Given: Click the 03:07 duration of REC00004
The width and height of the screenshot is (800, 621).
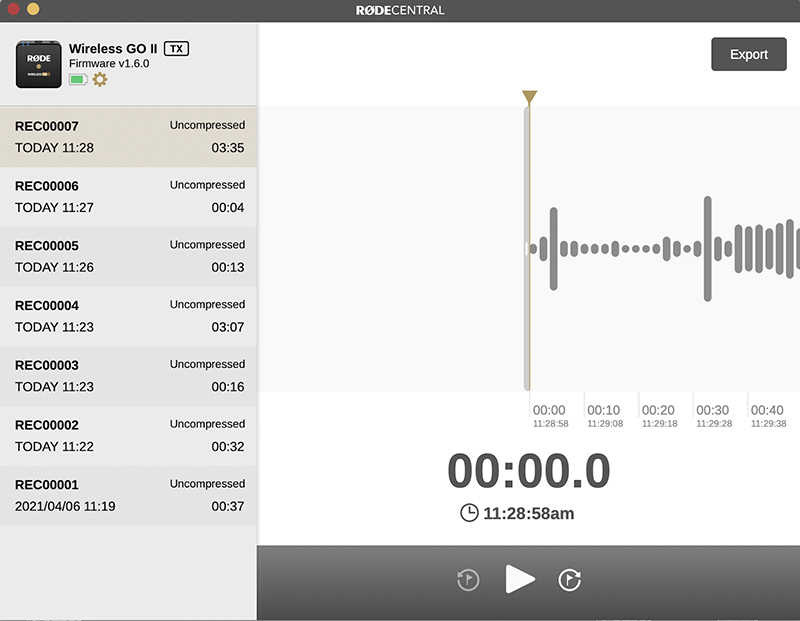Looking at the screenshot, I should click(x=228, y=327).
